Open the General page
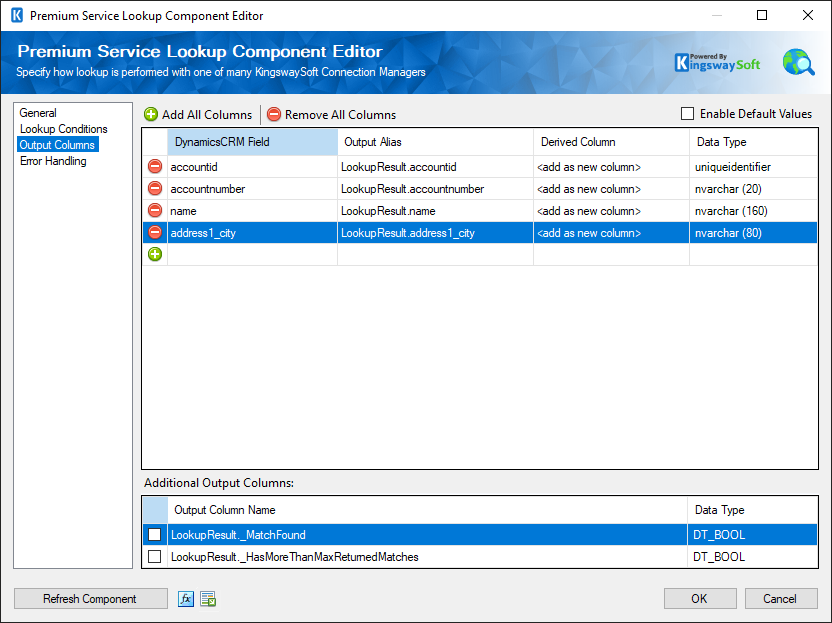Viewport: 832px width, 623px height. tap(38, 113)
